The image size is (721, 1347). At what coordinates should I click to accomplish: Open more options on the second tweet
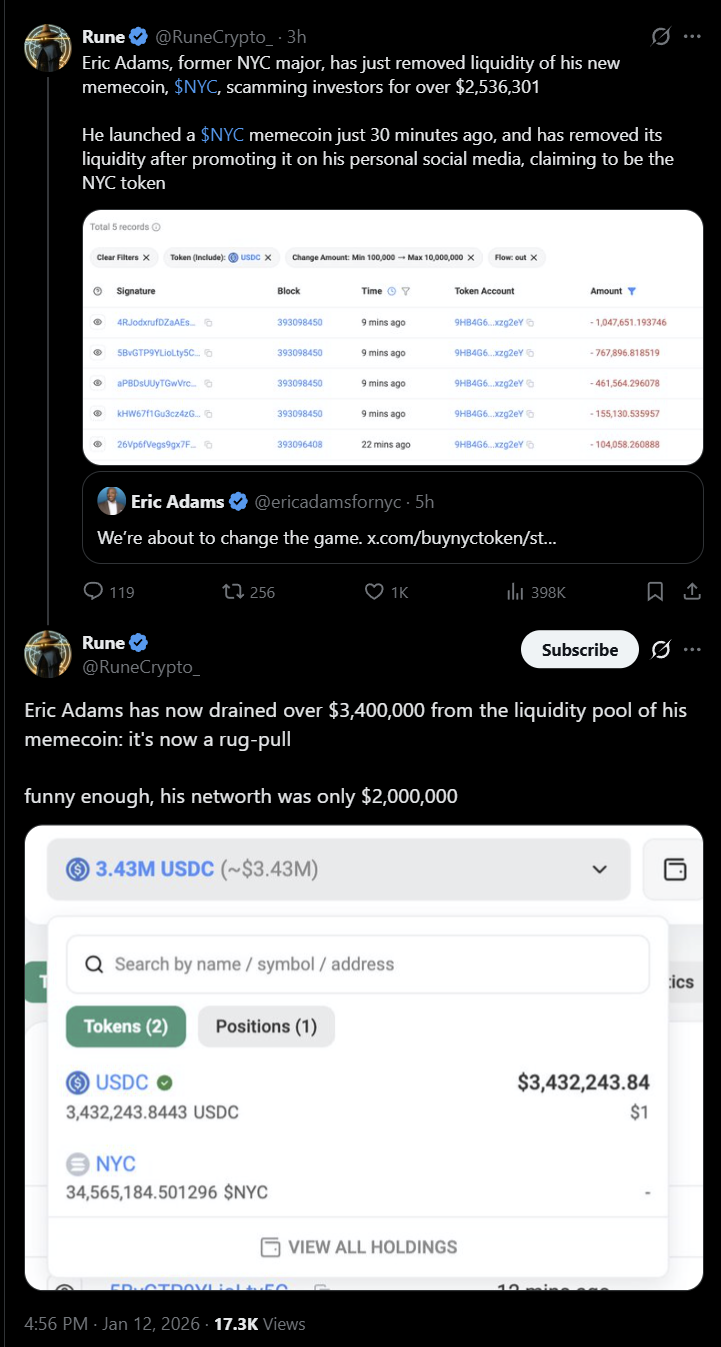coord(692,650)
